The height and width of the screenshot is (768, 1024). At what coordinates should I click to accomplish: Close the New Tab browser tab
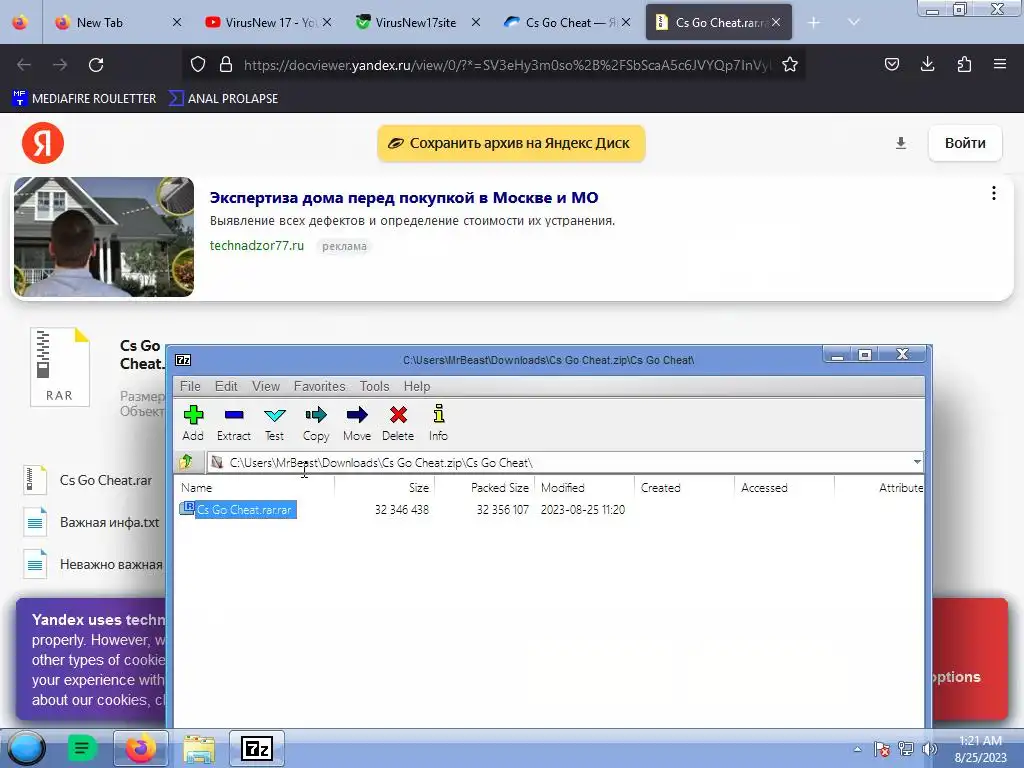[x=177, y=22]
